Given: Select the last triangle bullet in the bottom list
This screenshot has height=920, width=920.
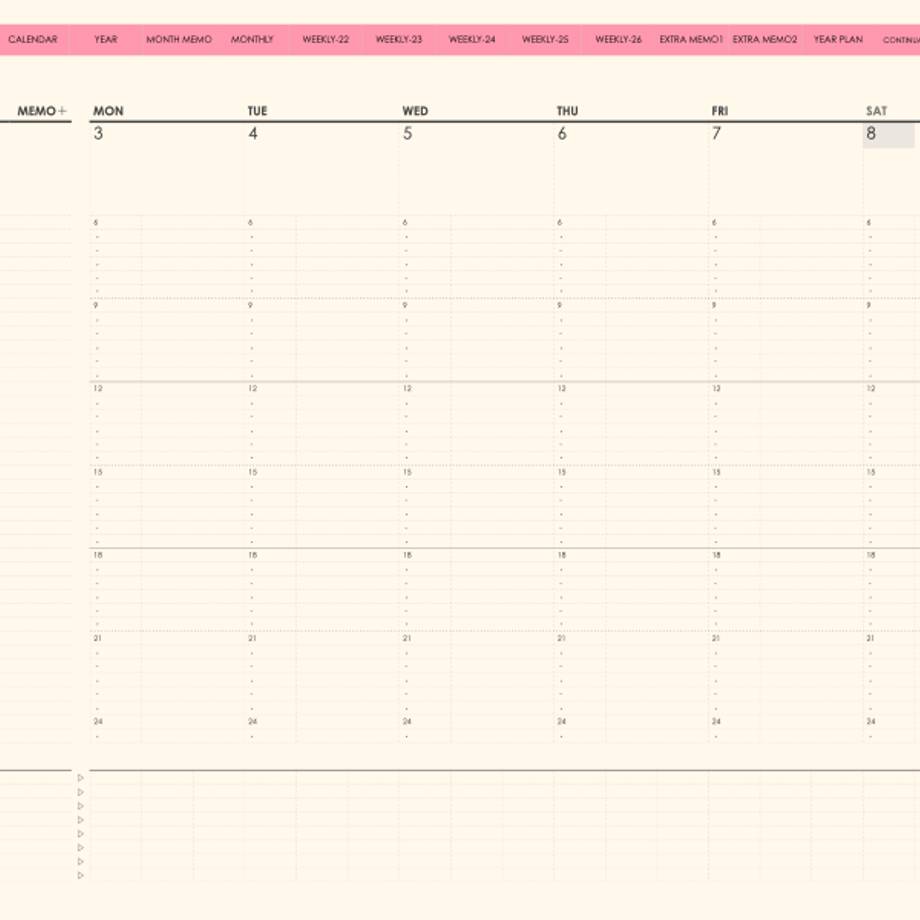Looking at the screenshot, I should [x=81, y=875].
